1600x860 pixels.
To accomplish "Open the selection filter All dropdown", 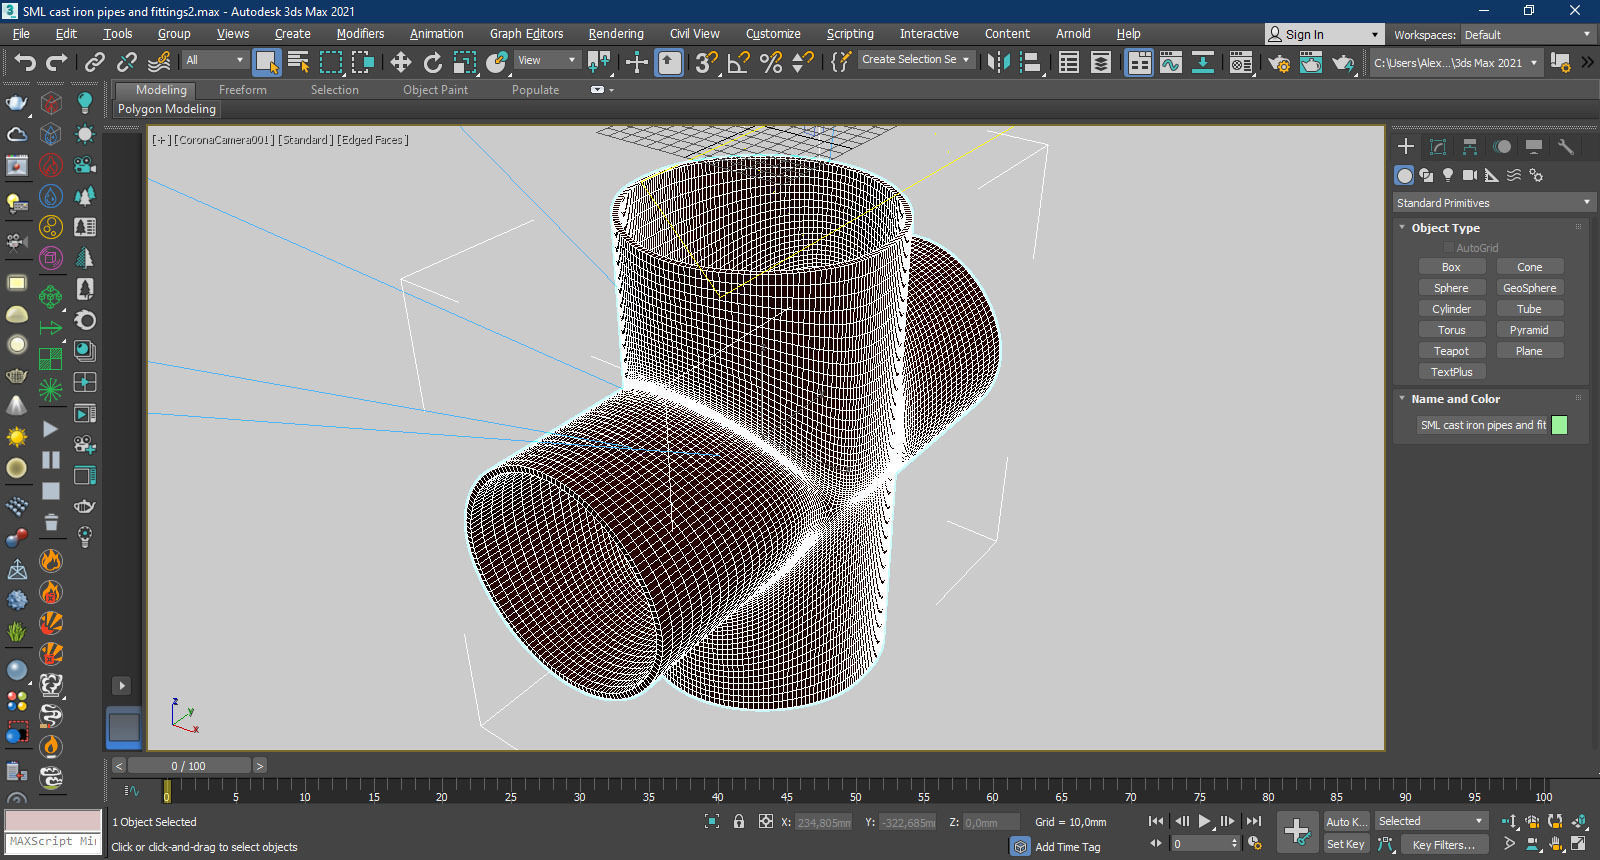I will [214, 60].
